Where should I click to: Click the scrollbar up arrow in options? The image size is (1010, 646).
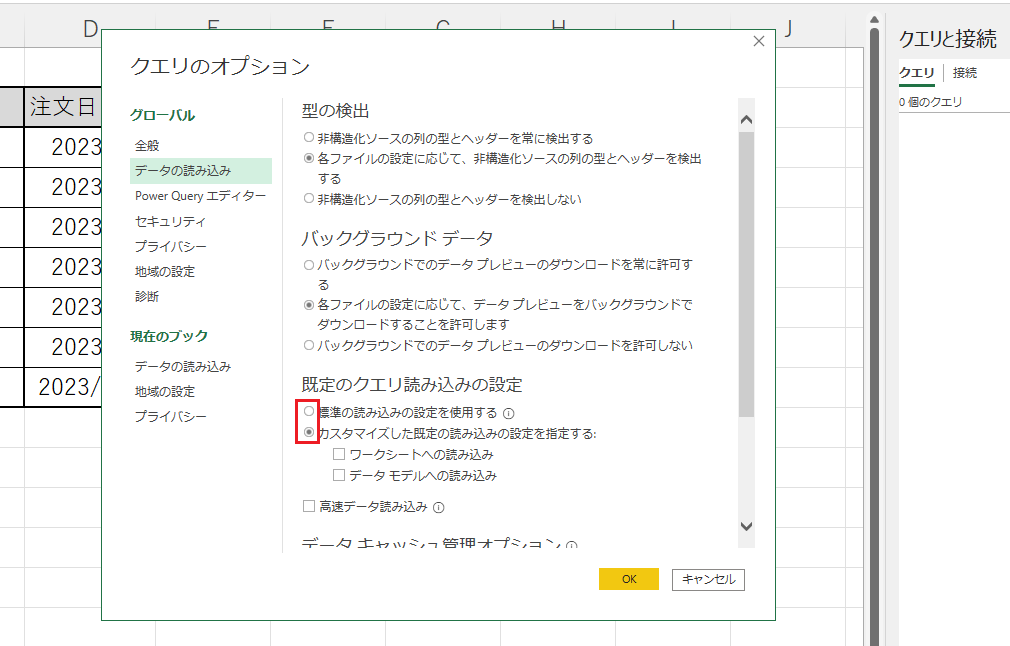pos(746,120)
